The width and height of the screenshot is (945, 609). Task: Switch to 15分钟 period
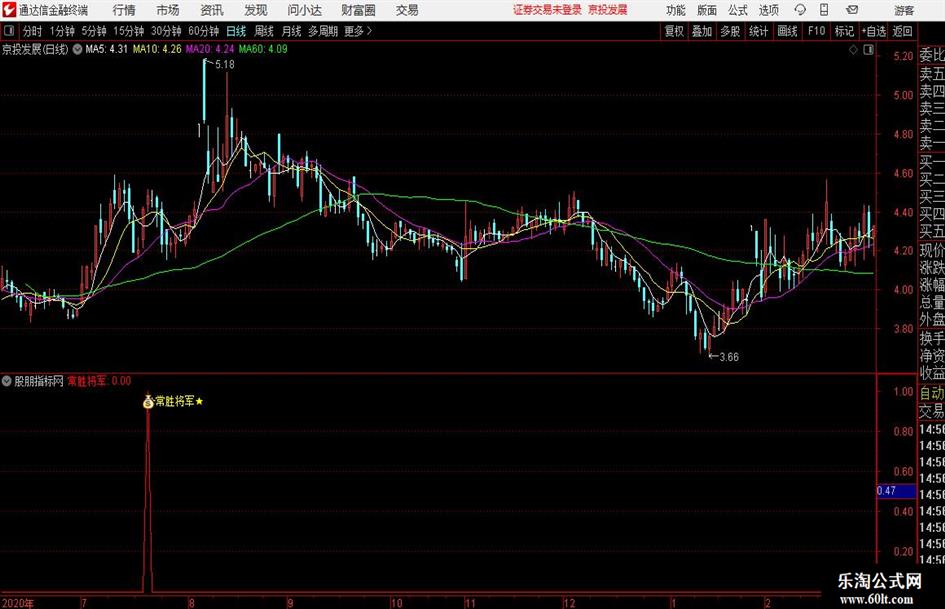129,31
